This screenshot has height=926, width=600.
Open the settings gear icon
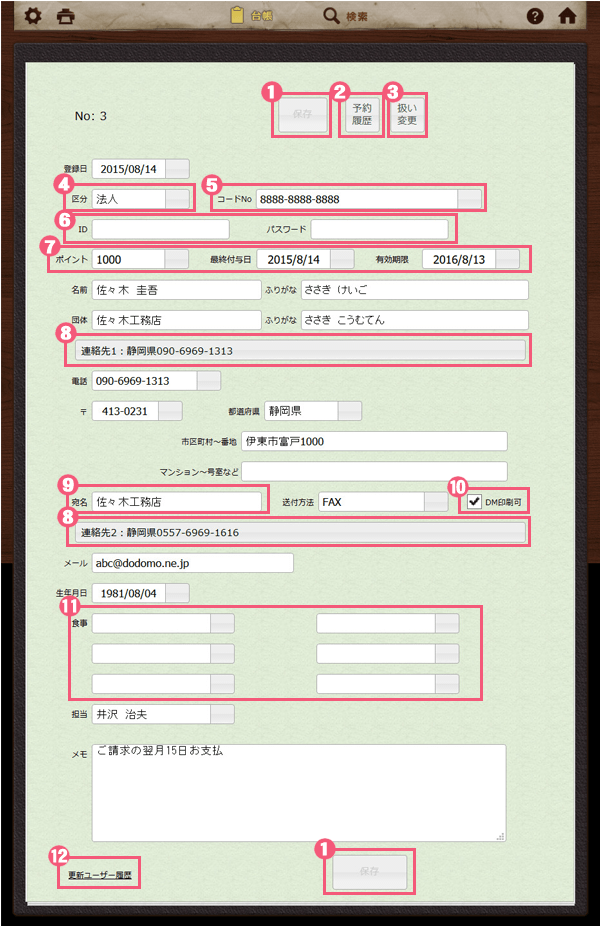32,16
